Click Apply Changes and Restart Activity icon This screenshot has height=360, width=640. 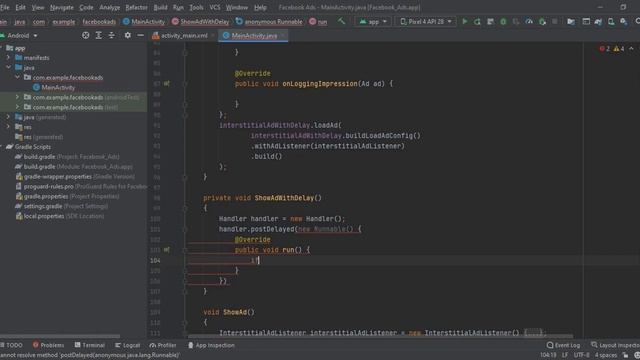477,22
